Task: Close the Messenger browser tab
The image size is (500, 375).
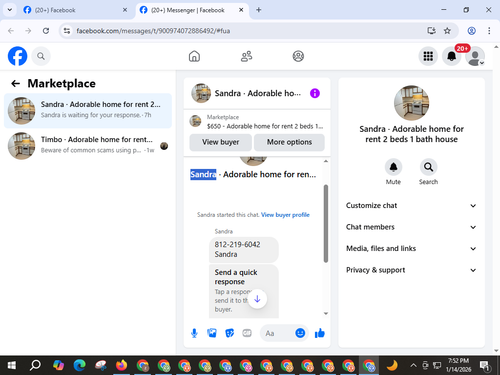Action: tap(241, 10)
